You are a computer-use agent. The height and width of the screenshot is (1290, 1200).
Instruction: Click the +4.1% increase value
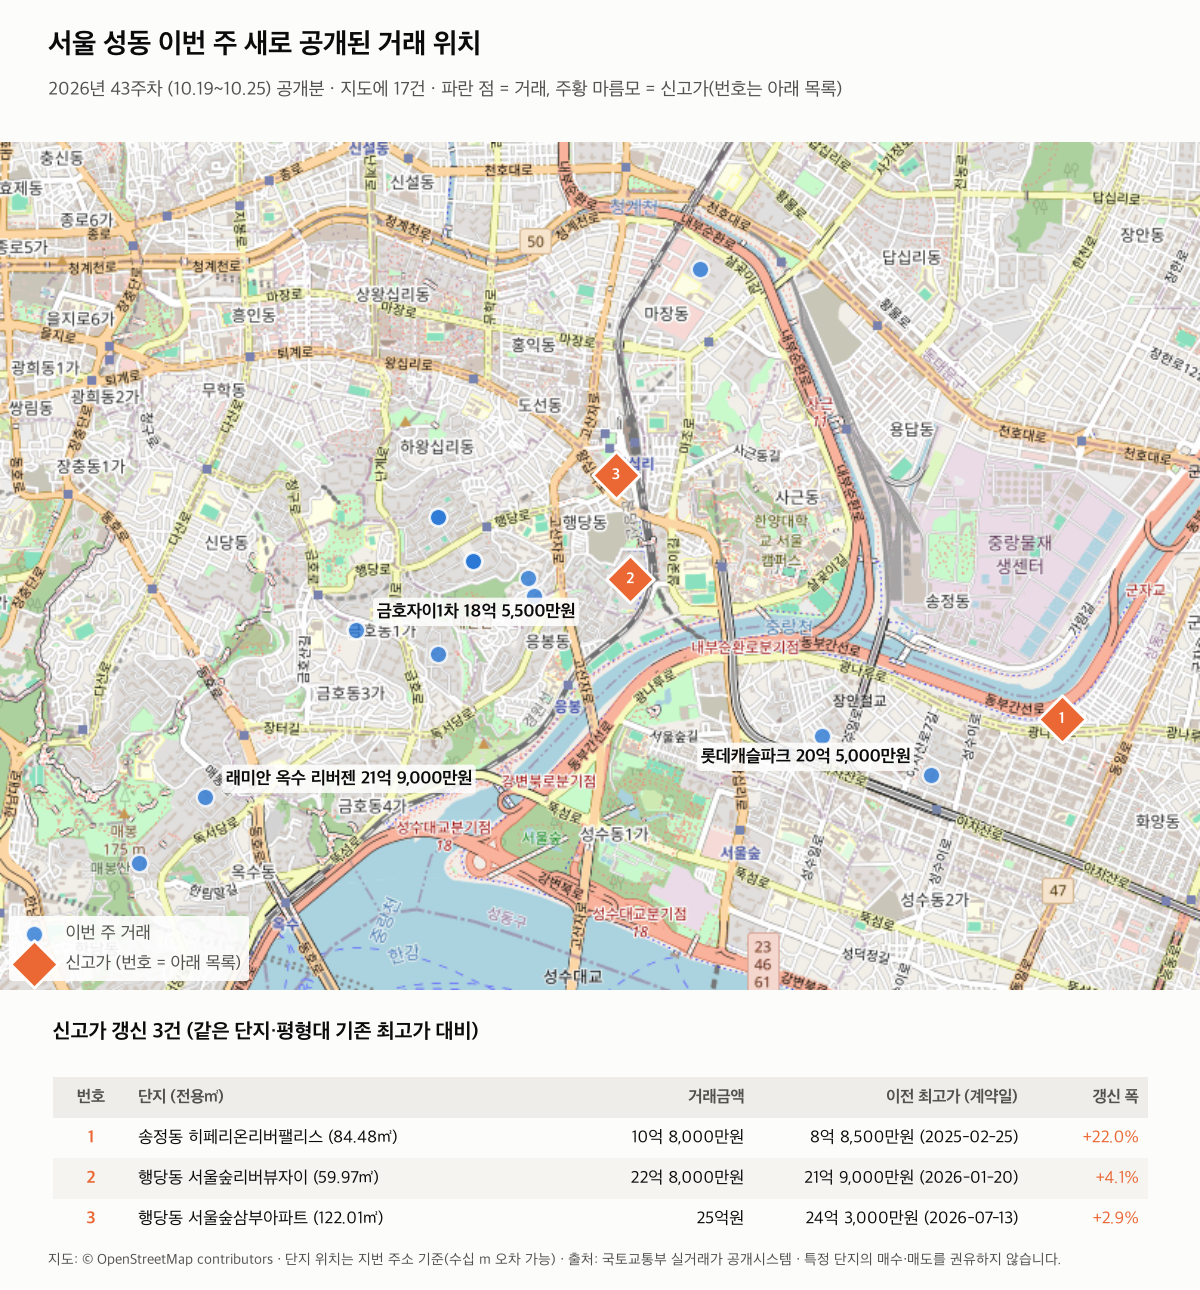(x=1116, y=1177)
